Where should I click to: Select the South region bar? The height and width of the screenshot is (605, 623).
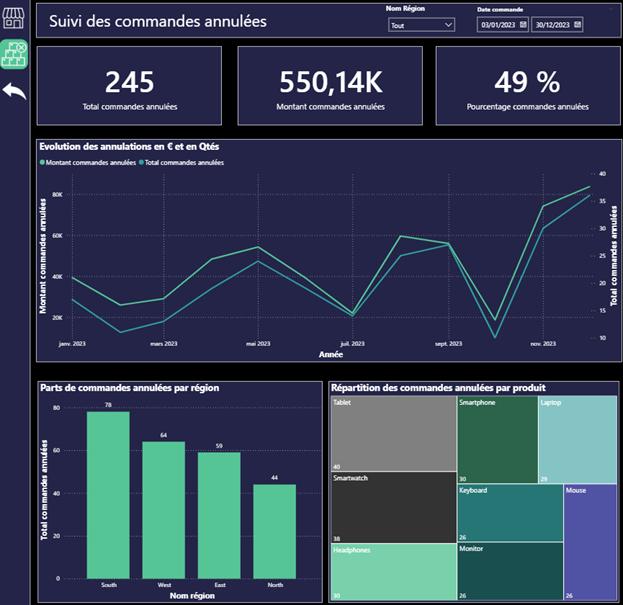(108, 494)
